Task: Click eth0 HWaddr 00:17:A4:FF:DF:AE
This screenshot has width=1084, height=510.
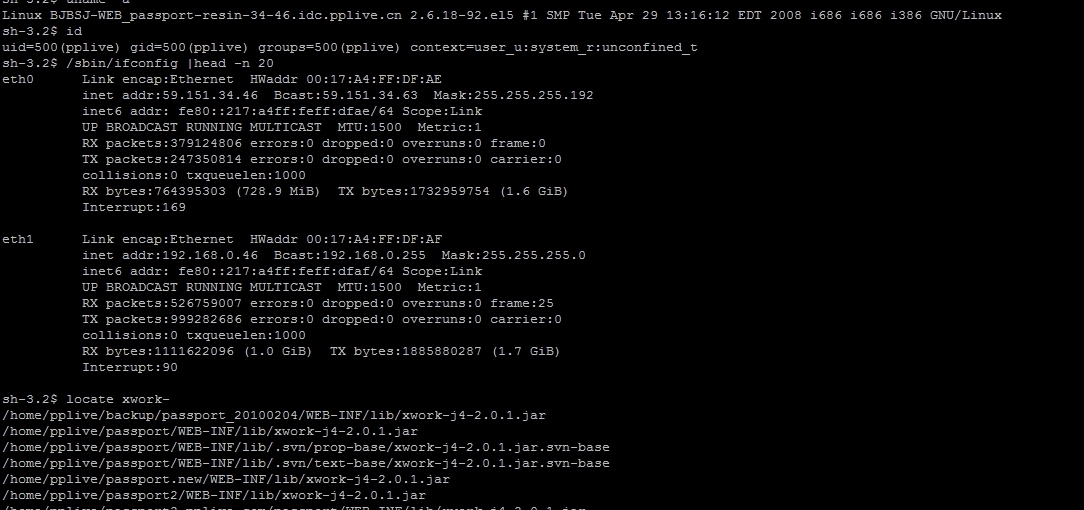Action: coord(346,79)
